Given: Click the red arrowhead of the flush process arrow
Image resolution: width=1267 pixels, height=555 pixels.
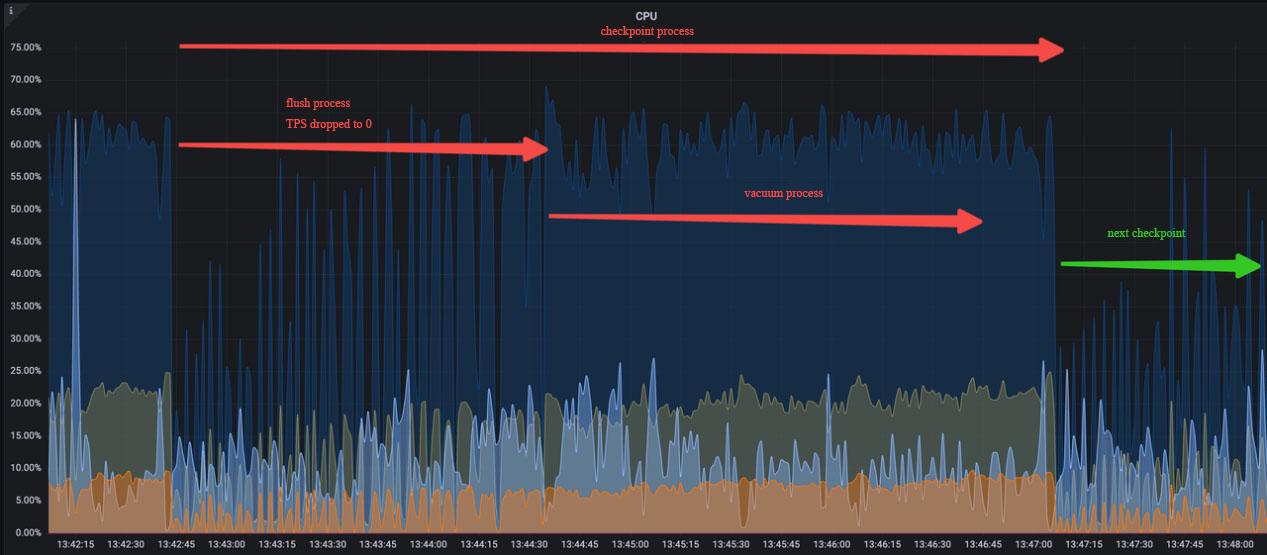Looking at the screenshot, I should (x=535, y=150).
